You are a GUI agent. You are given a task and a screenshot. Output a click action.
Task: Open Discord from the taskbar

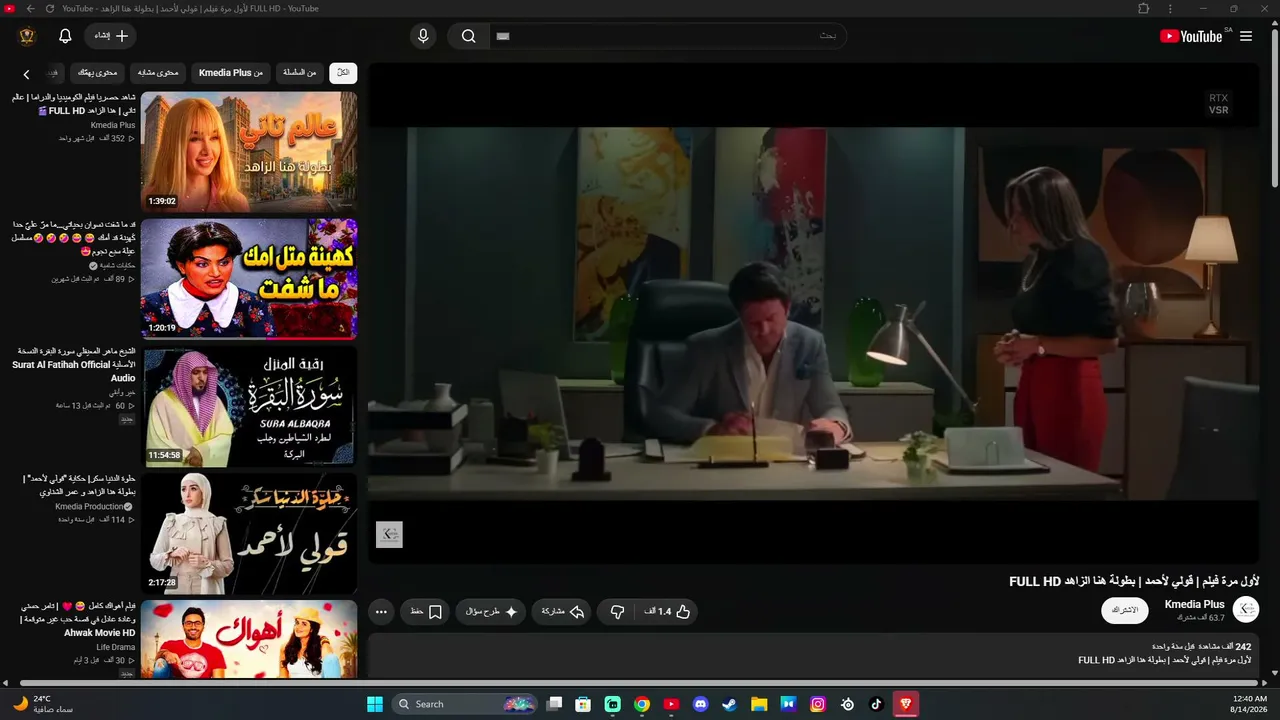pos(700,704)
